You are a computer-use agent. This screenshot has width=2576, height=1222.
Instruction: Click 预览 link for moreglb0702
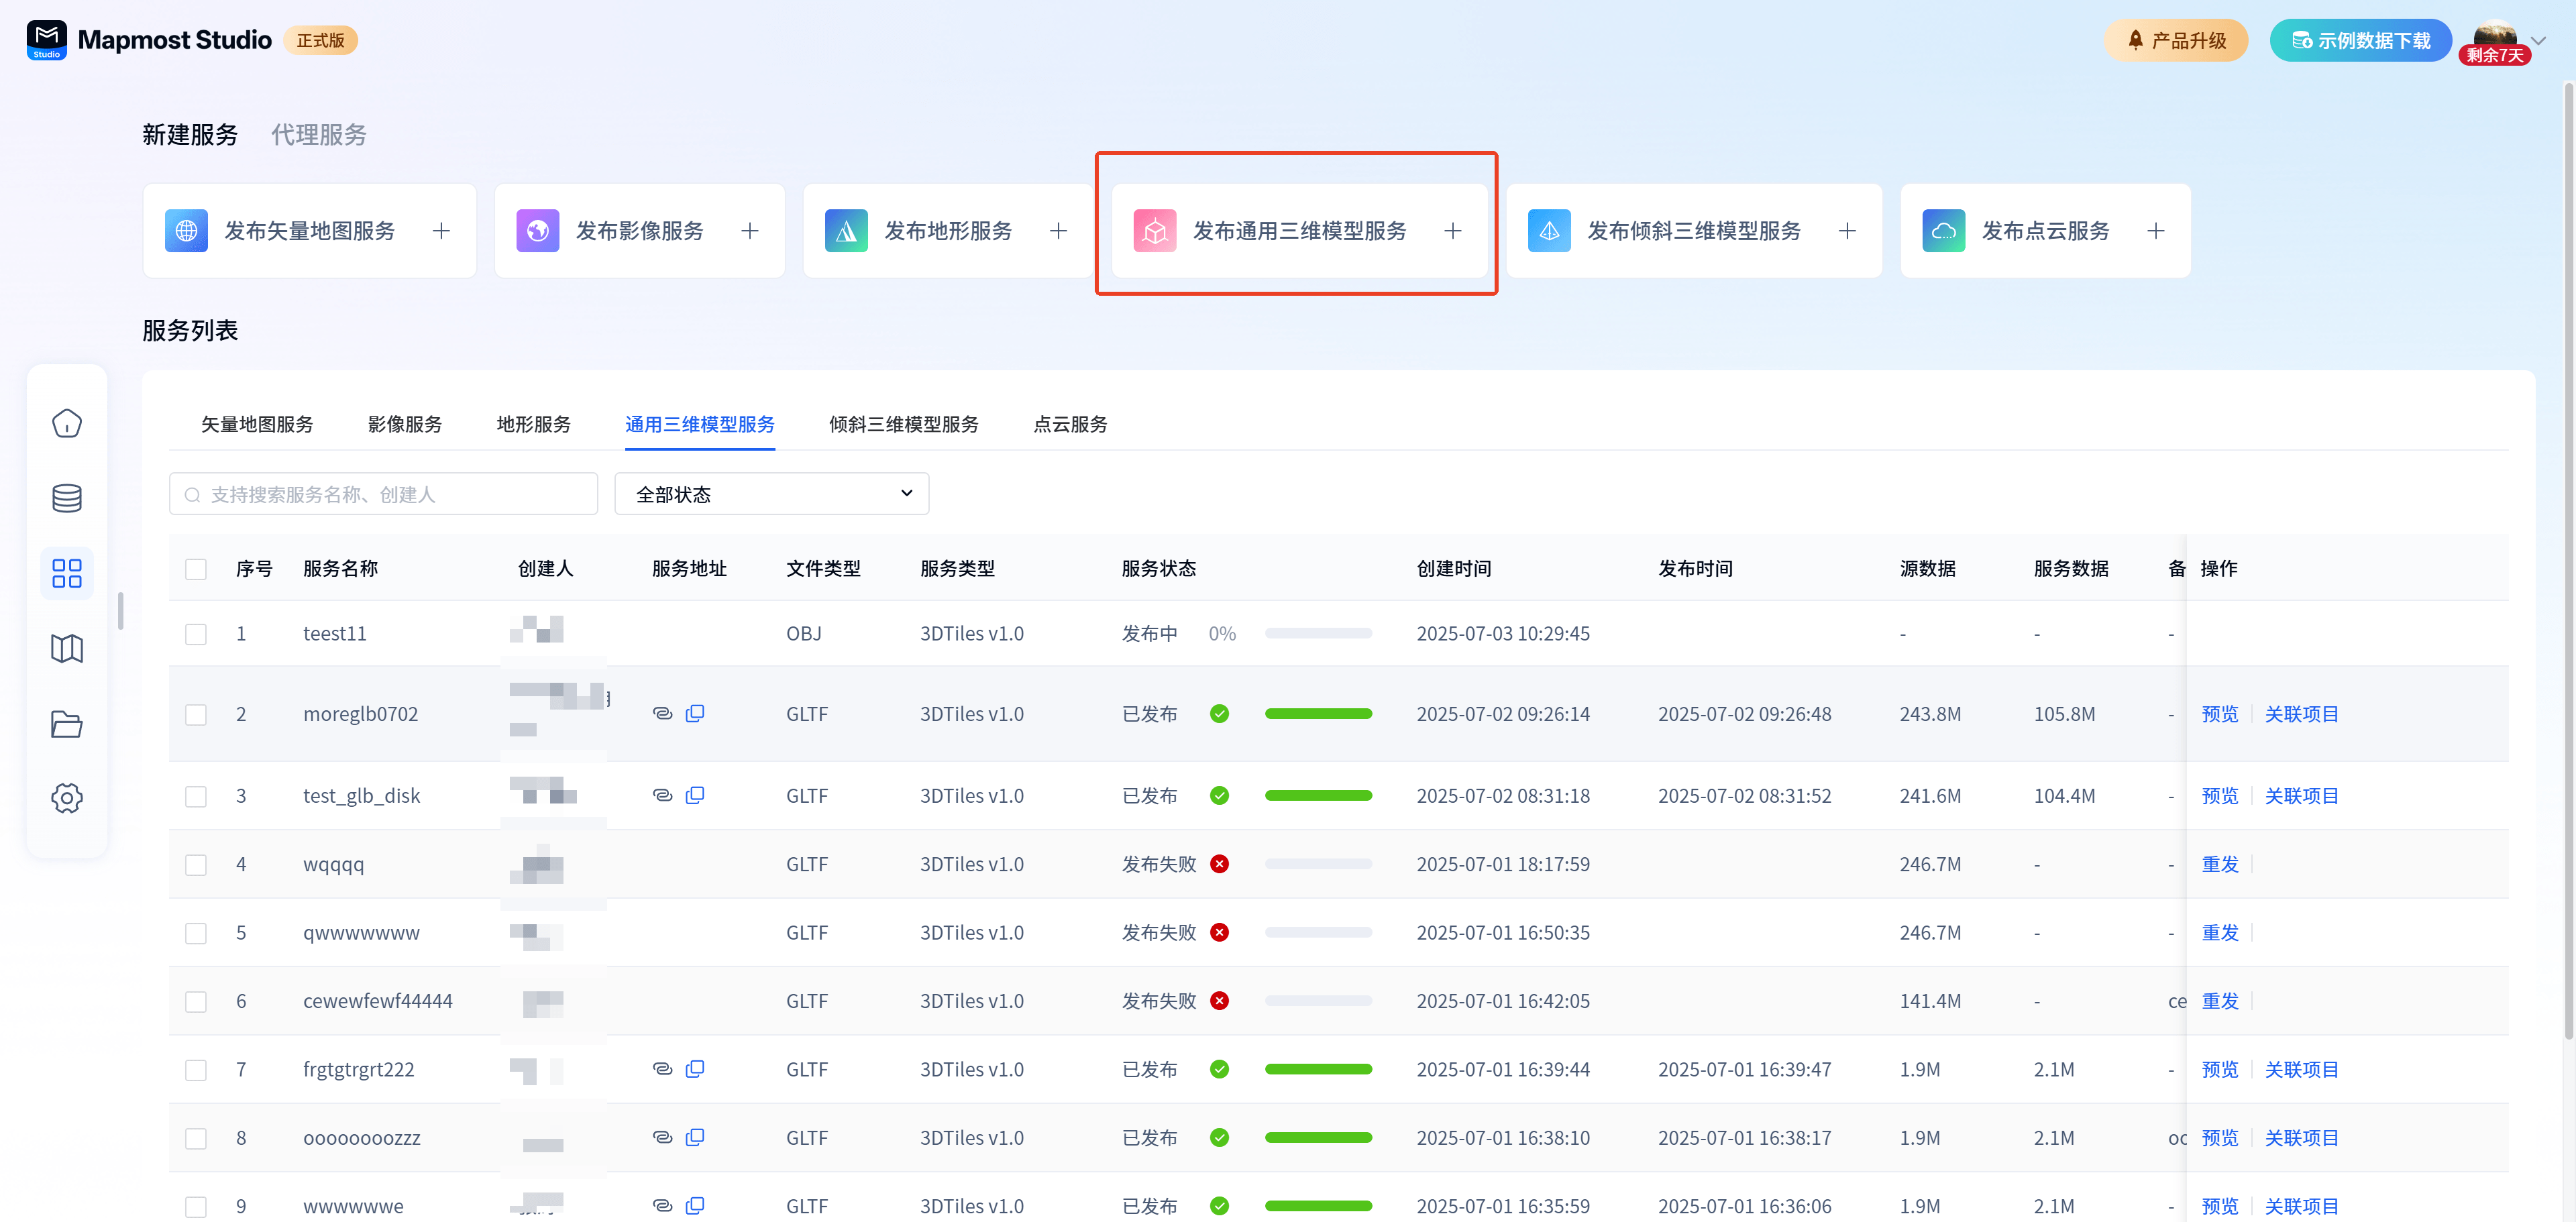click(x=2219, y=714)
